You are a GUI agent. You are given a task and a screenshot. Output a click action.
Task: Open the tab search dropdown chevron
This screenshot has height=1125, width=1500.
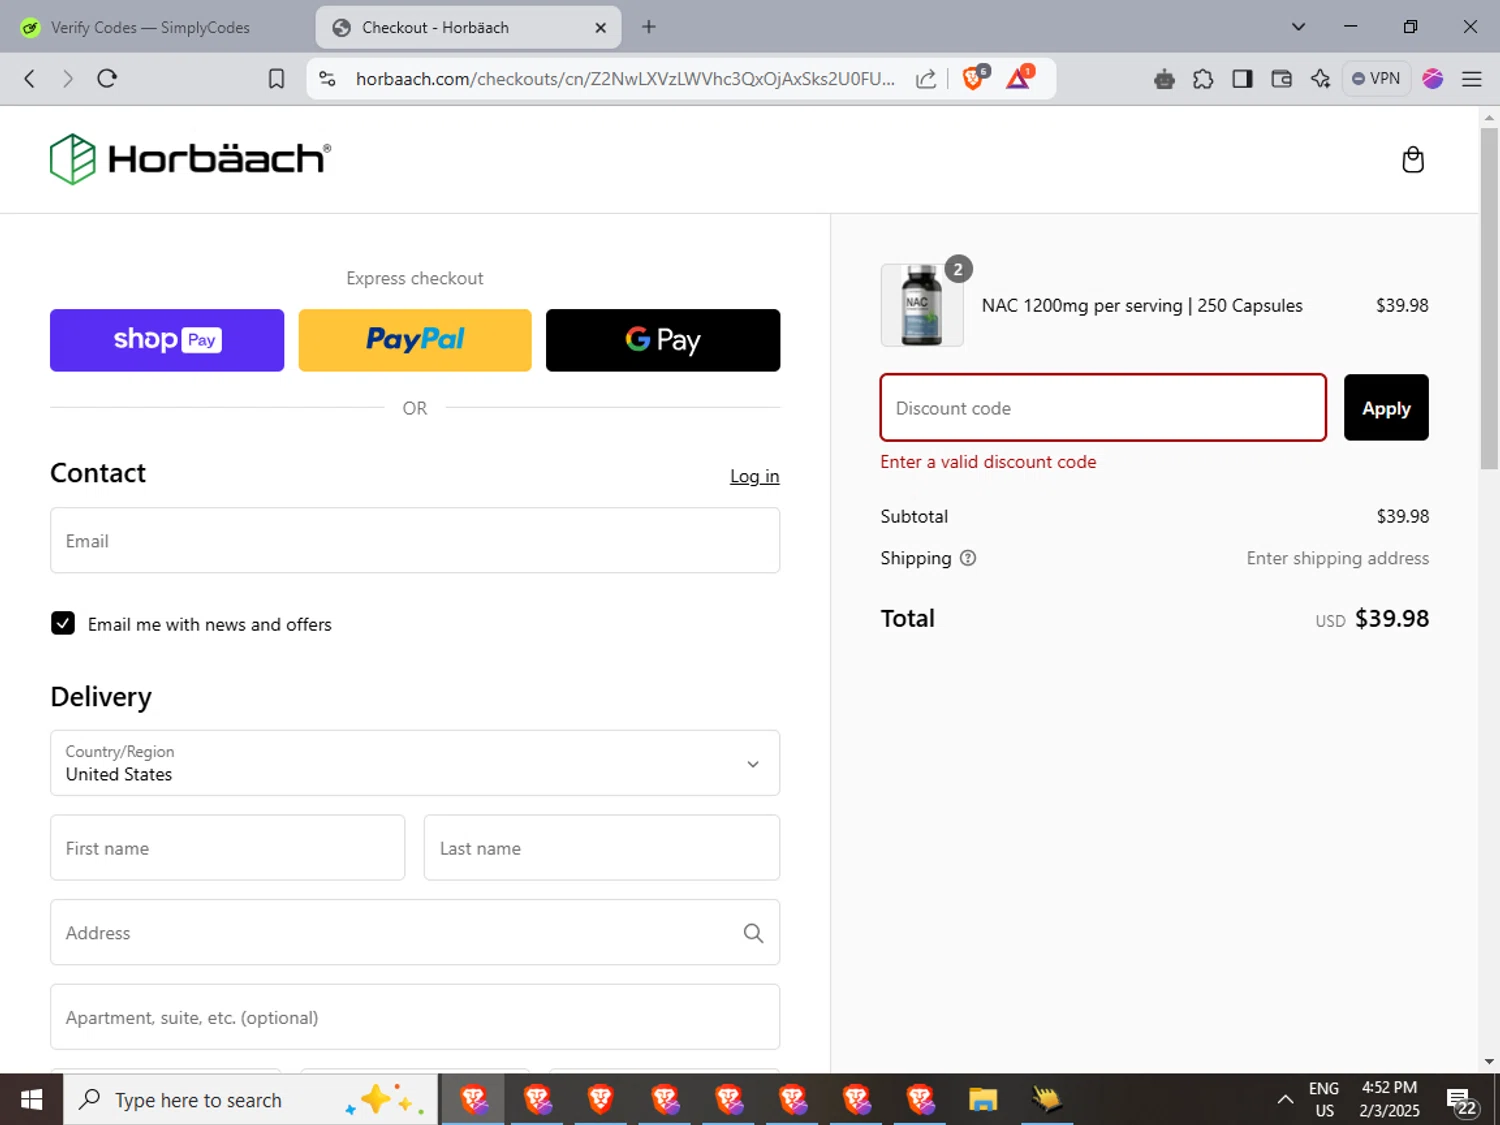point(1298,27)
